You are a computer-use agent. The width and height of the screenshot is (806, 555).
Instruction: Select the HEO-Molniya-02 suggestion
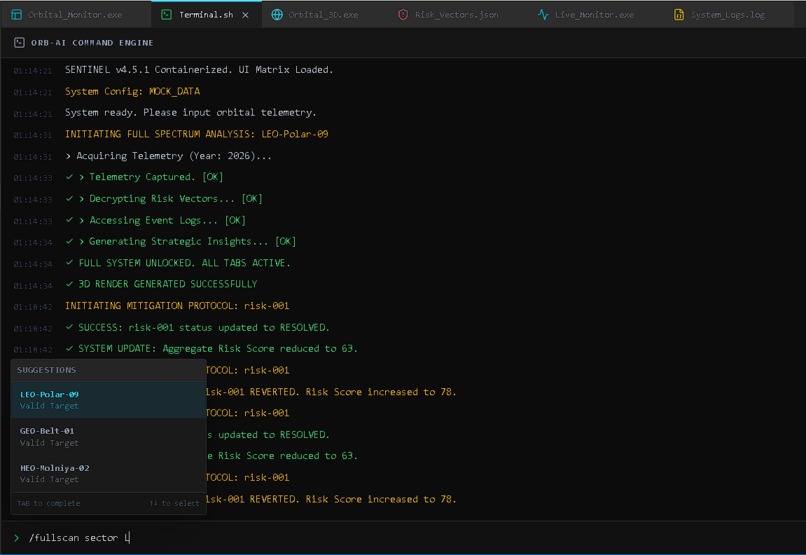(108, 473)
